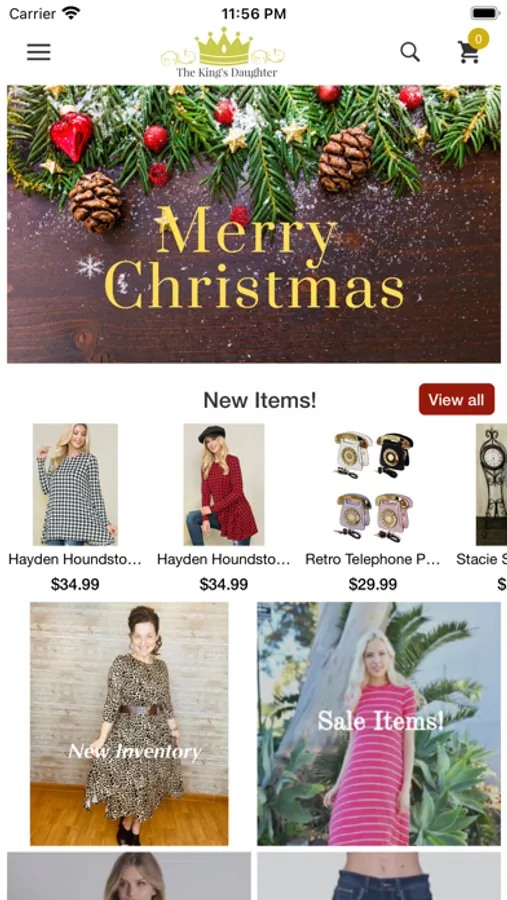The image size is (507, 900).
Task: Open the shopping cart icon
Action: (469, 52)
